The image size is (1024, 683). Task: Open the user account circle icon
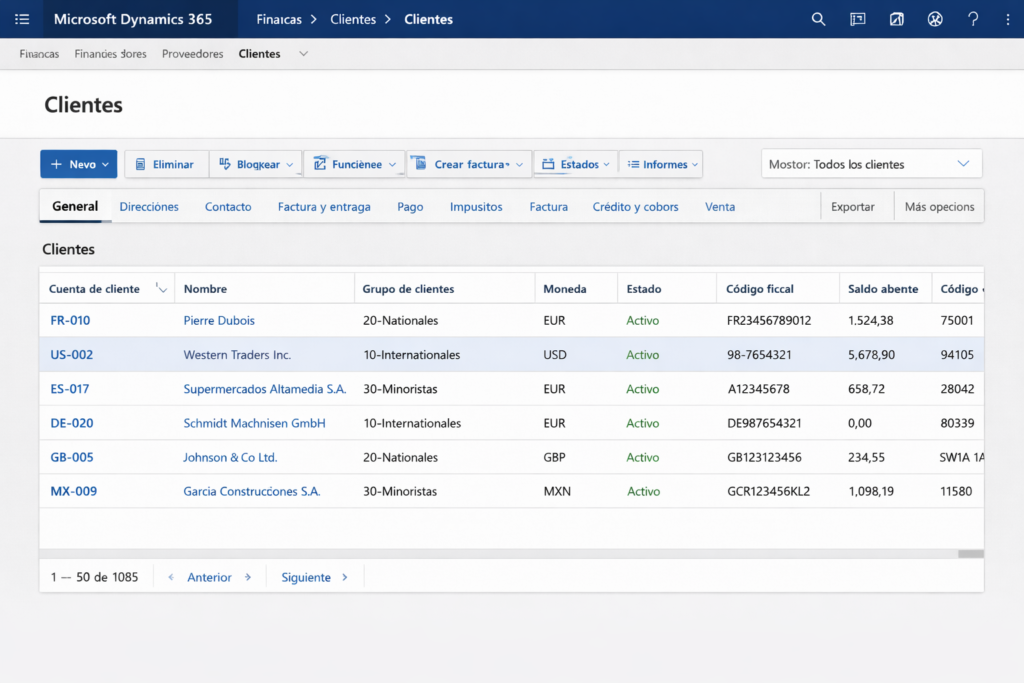(x=935, y=19)
